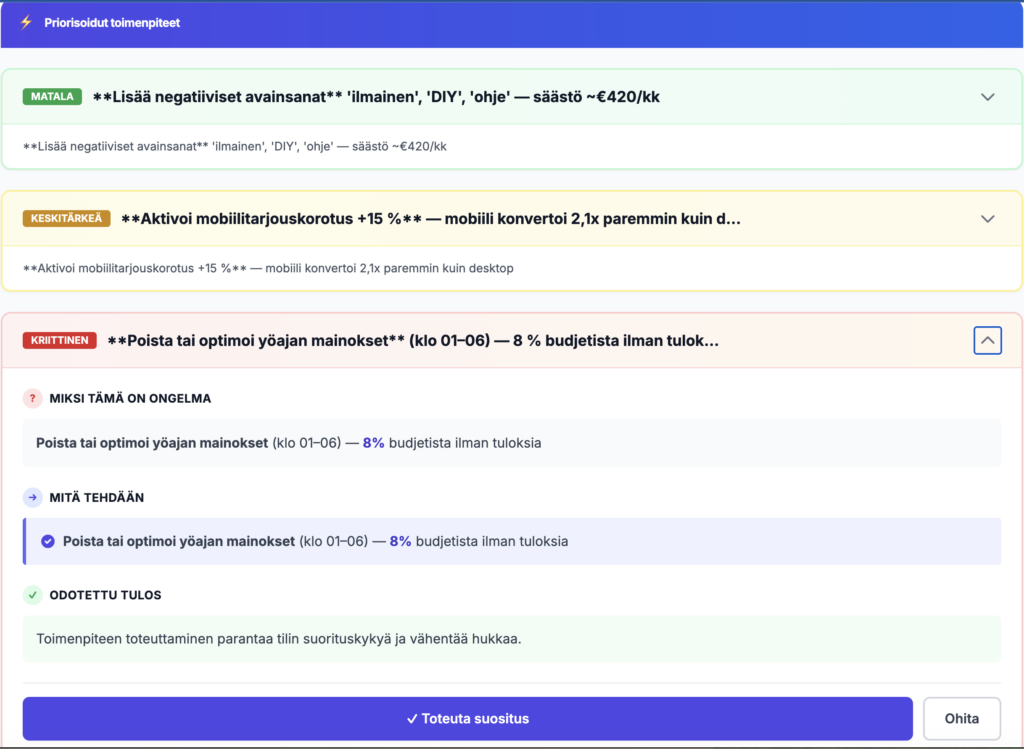Click the blue arrow icon beside Mitä tehdään
Viewport: 1024px width, 749px height.
coord(33,498)
